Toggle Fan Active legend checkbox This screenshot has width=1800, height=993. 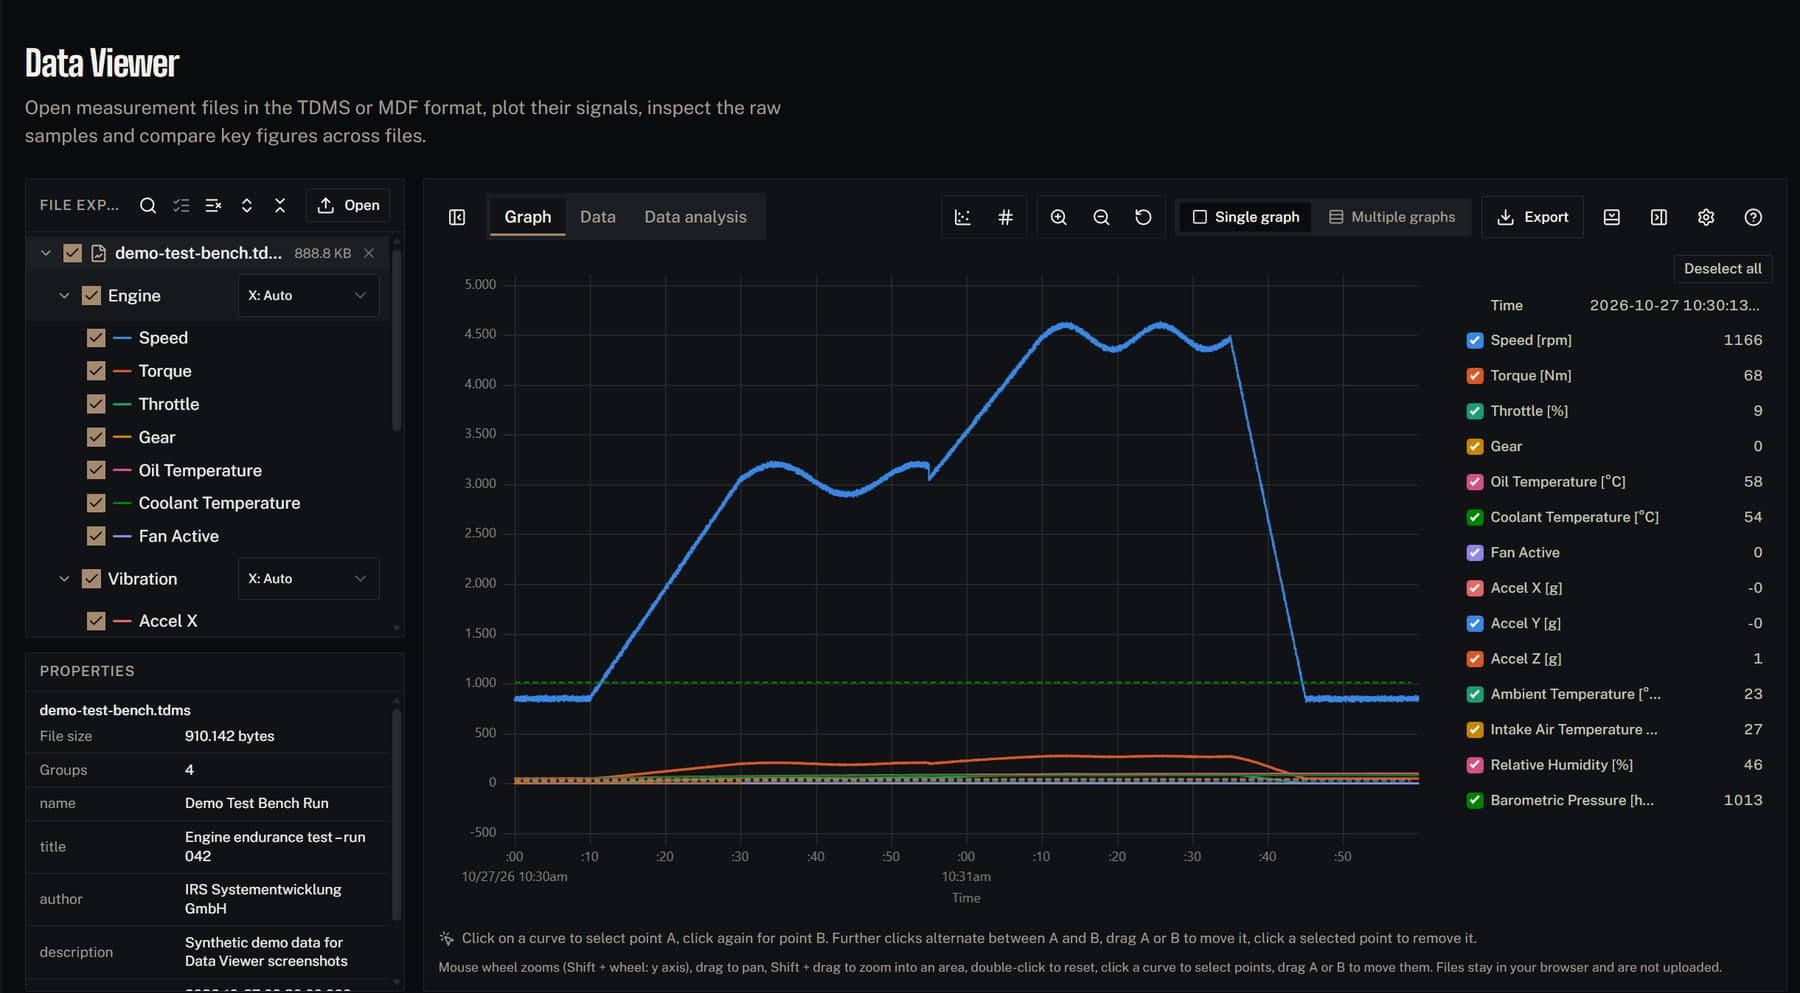1474,552
